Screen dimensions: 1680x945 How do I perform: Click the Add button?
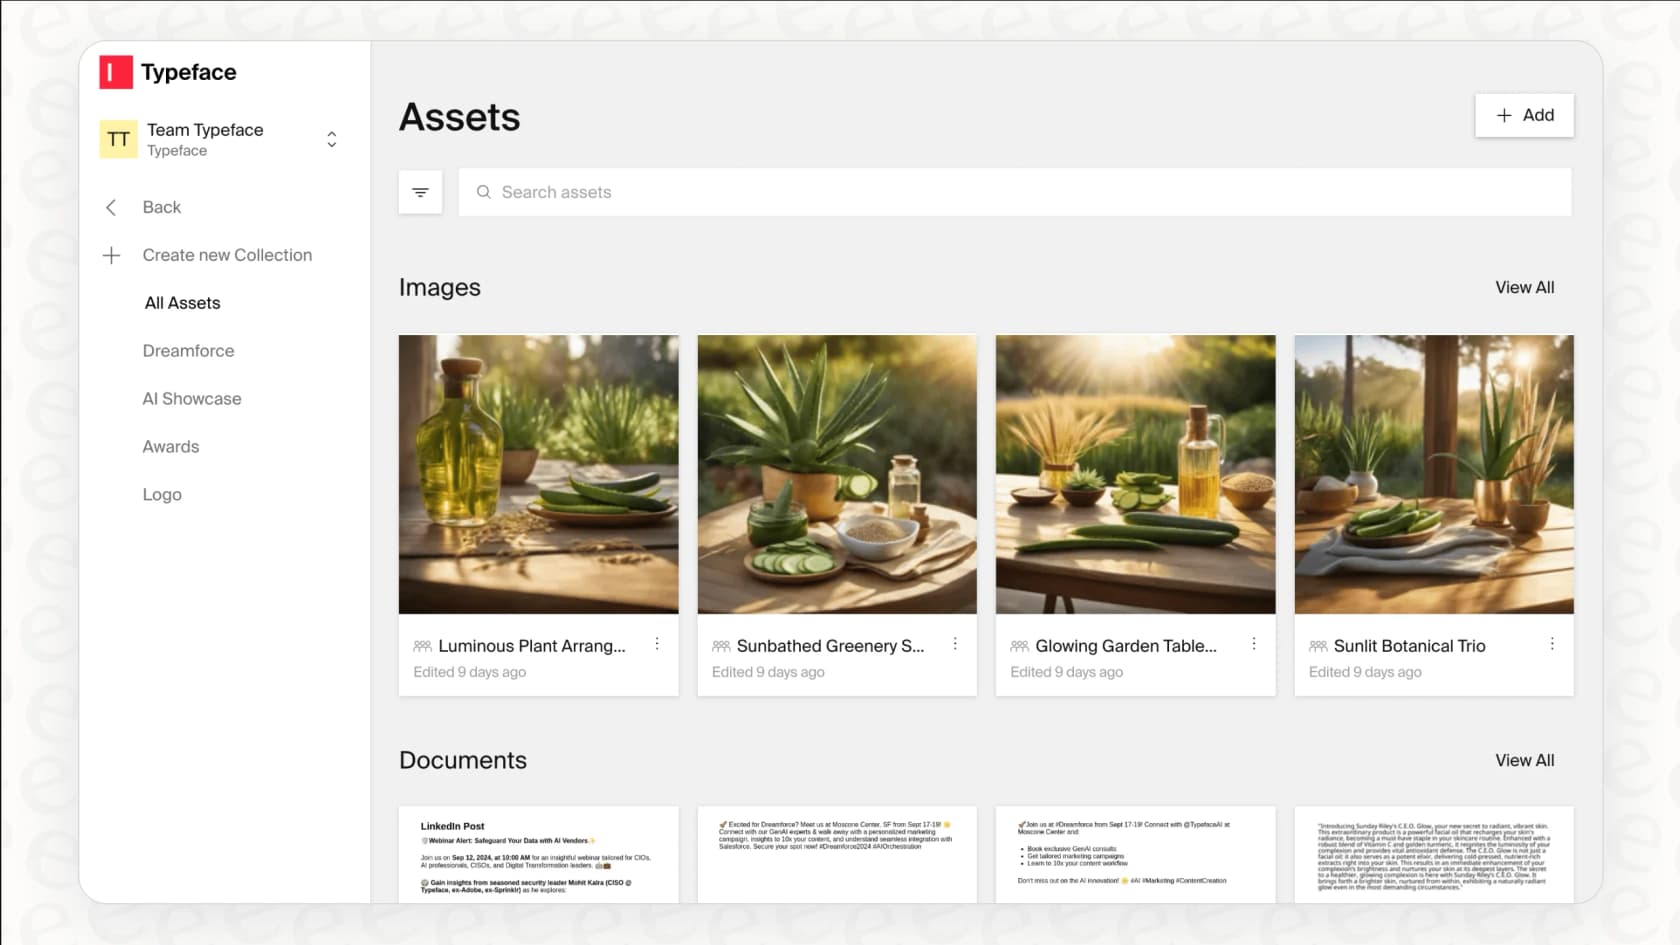click(1524, 115)
